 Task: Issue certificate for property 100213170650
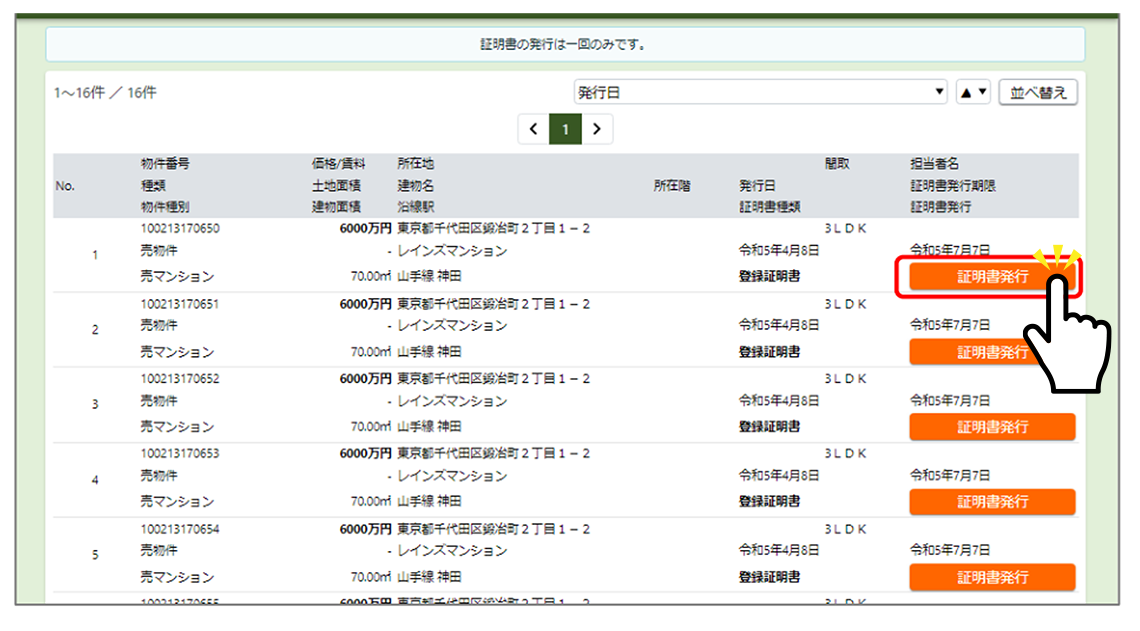[992, 276]
